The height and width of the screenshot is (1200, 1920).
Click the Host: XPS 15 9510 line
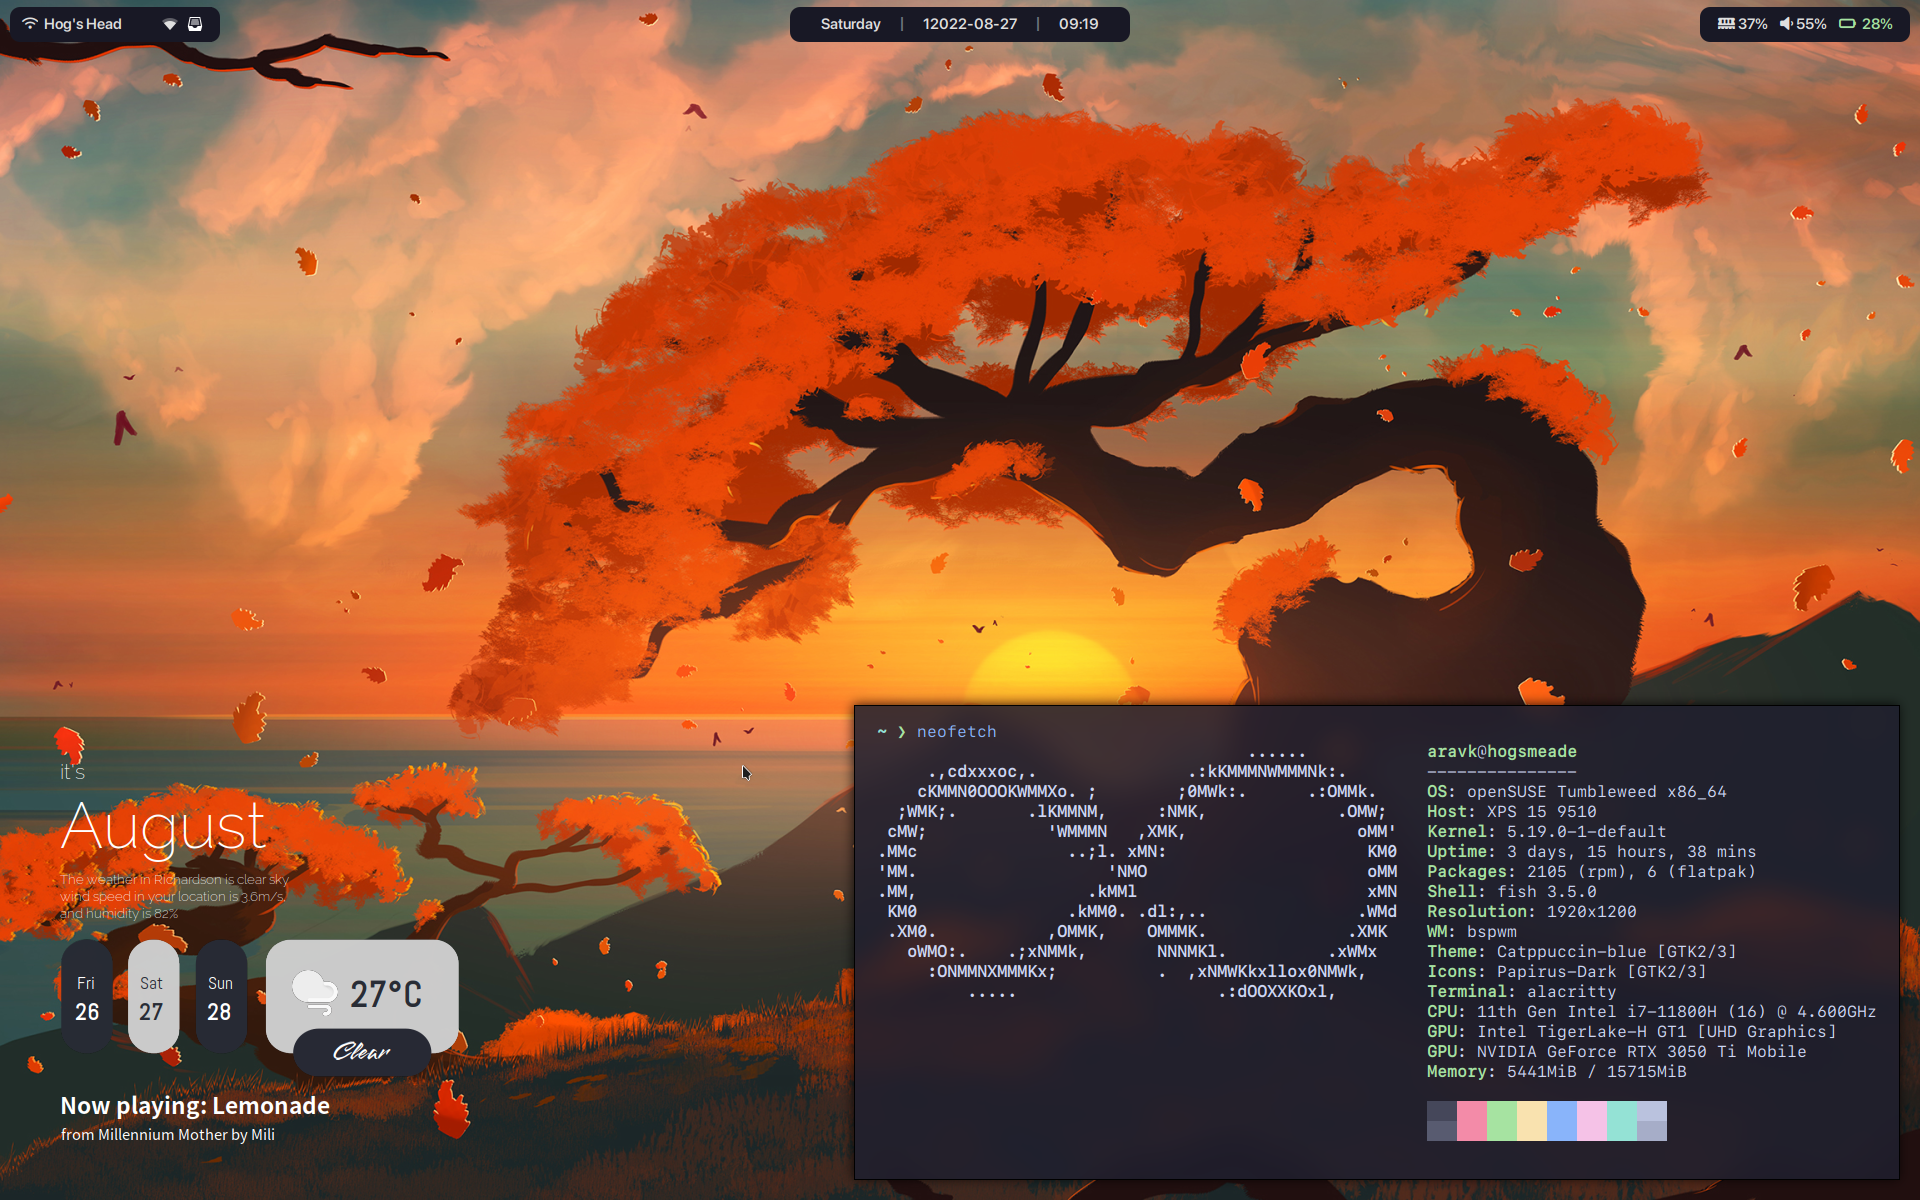click(1512, 812)
